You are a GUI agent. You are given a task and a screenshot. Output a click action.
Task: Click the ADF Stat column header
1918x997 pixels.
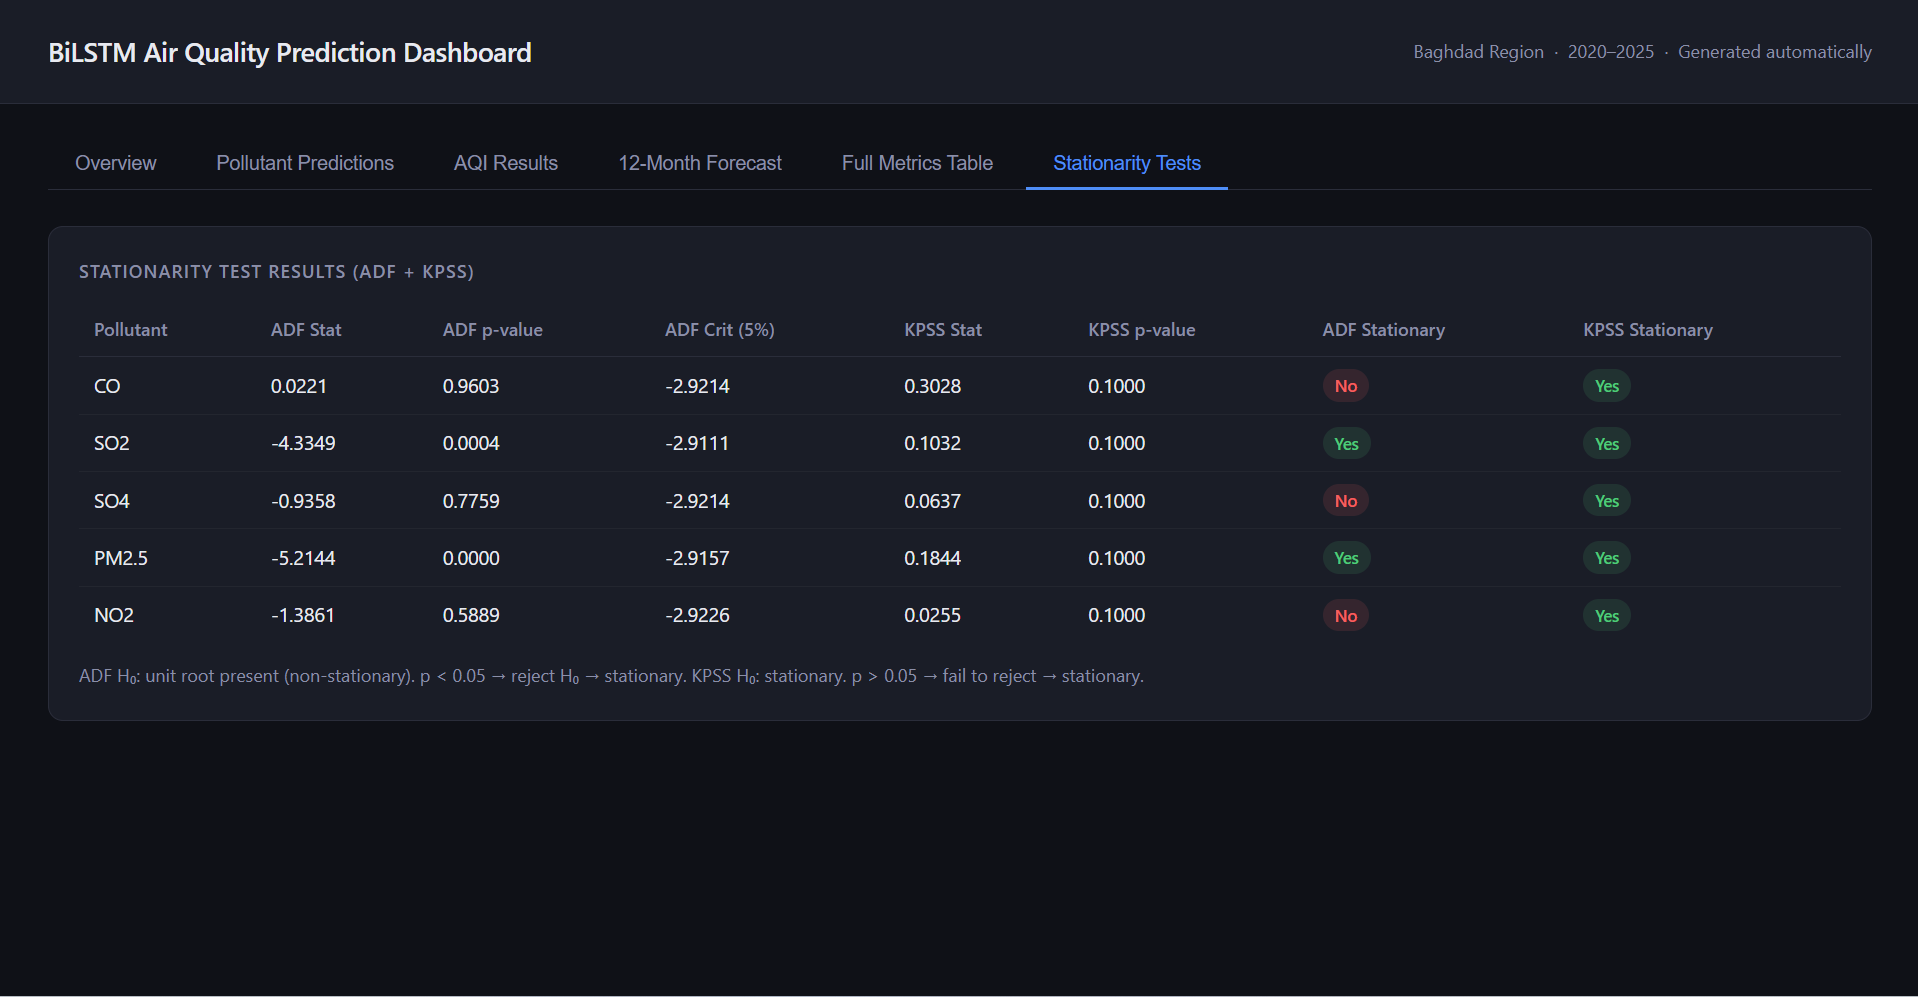coord(306,330)
